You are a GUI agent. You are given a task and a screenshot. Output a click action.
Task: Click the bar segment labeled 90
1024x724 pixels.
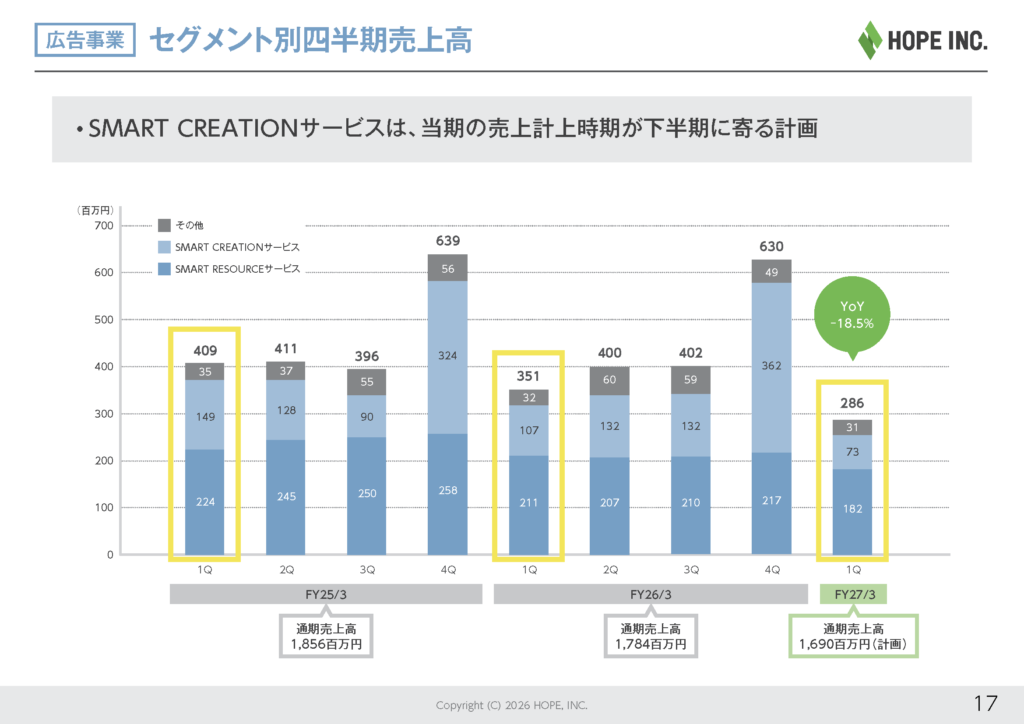(x=366, y=416)
